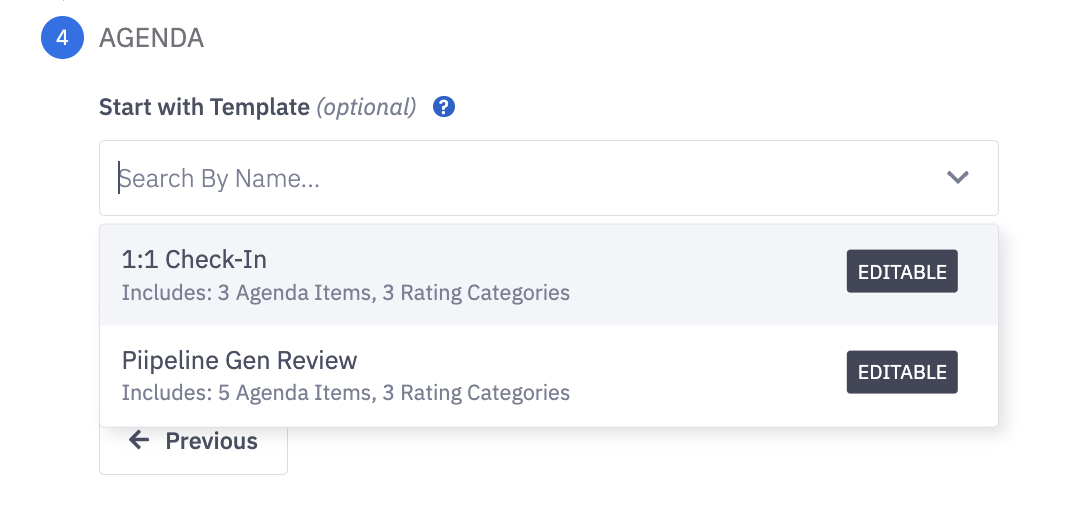The height and width of the screenshot is (530, 1082).
Task: Click the "Piipeline Gen Review" title text
Action: (239, 360)
